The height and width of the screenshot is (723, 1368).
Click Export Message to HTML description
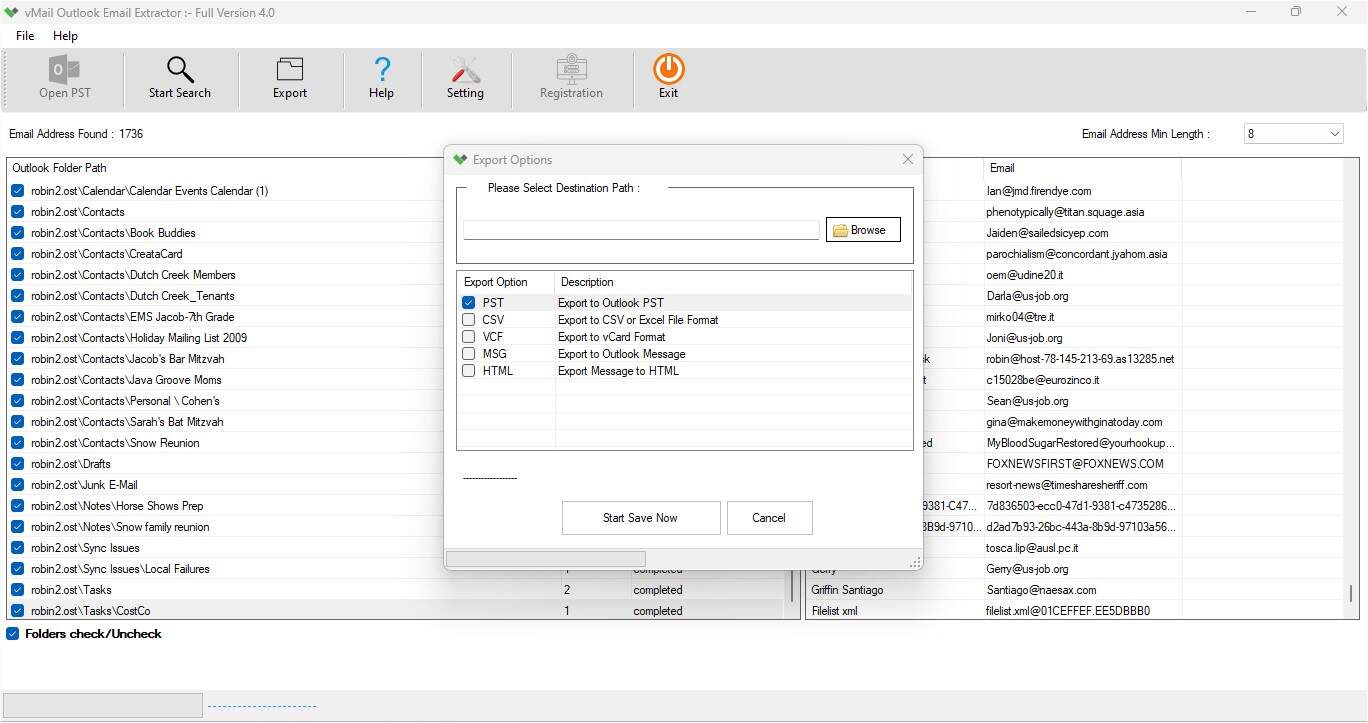point(618,371)
